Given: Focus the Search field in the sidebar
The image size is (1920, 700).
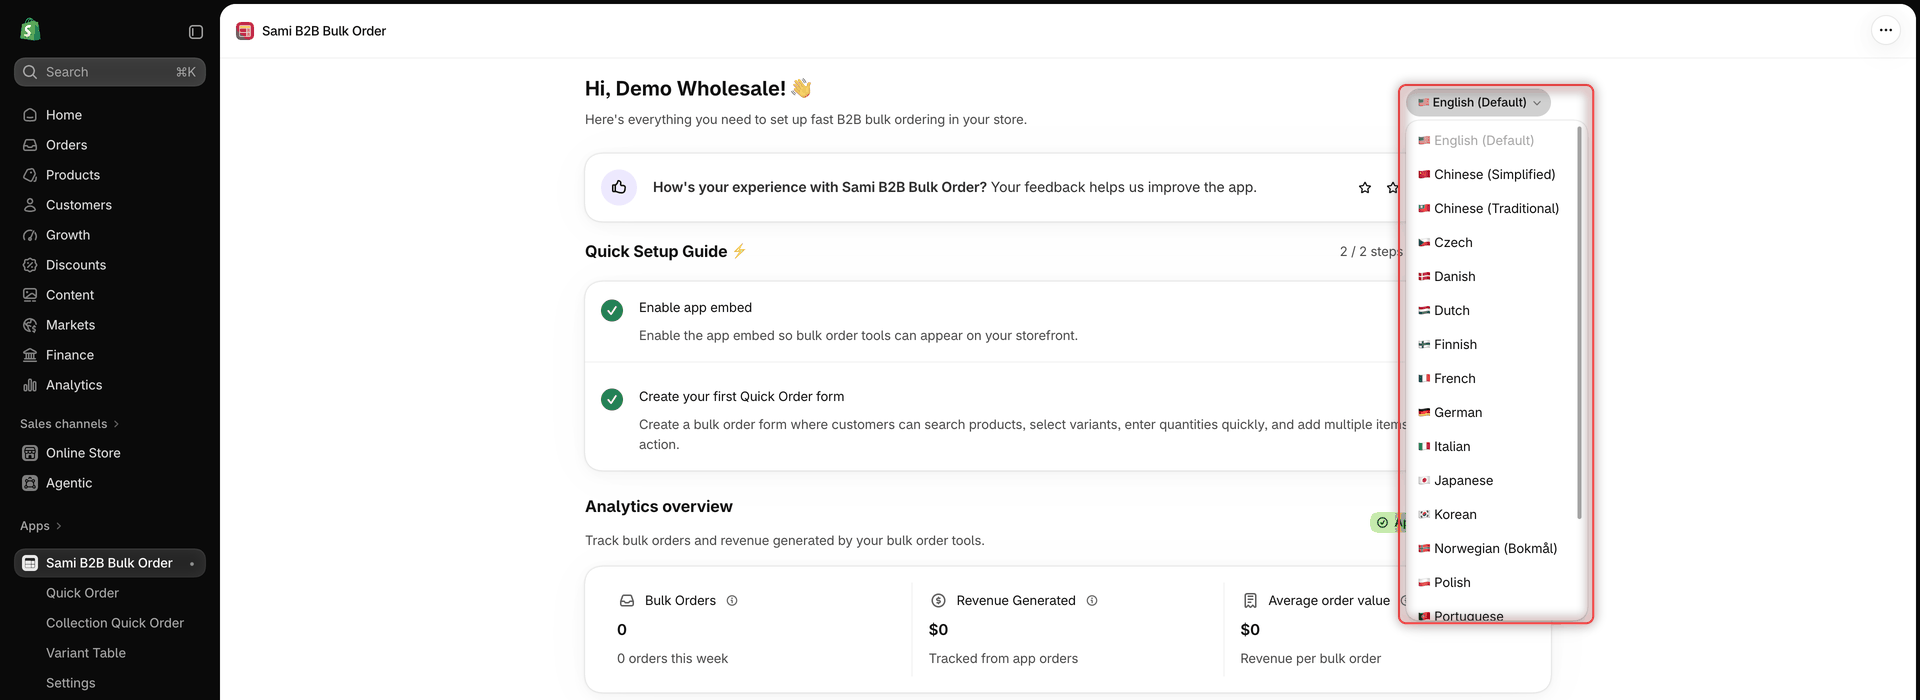Looking at the screenshot, I should pos(110,72).
